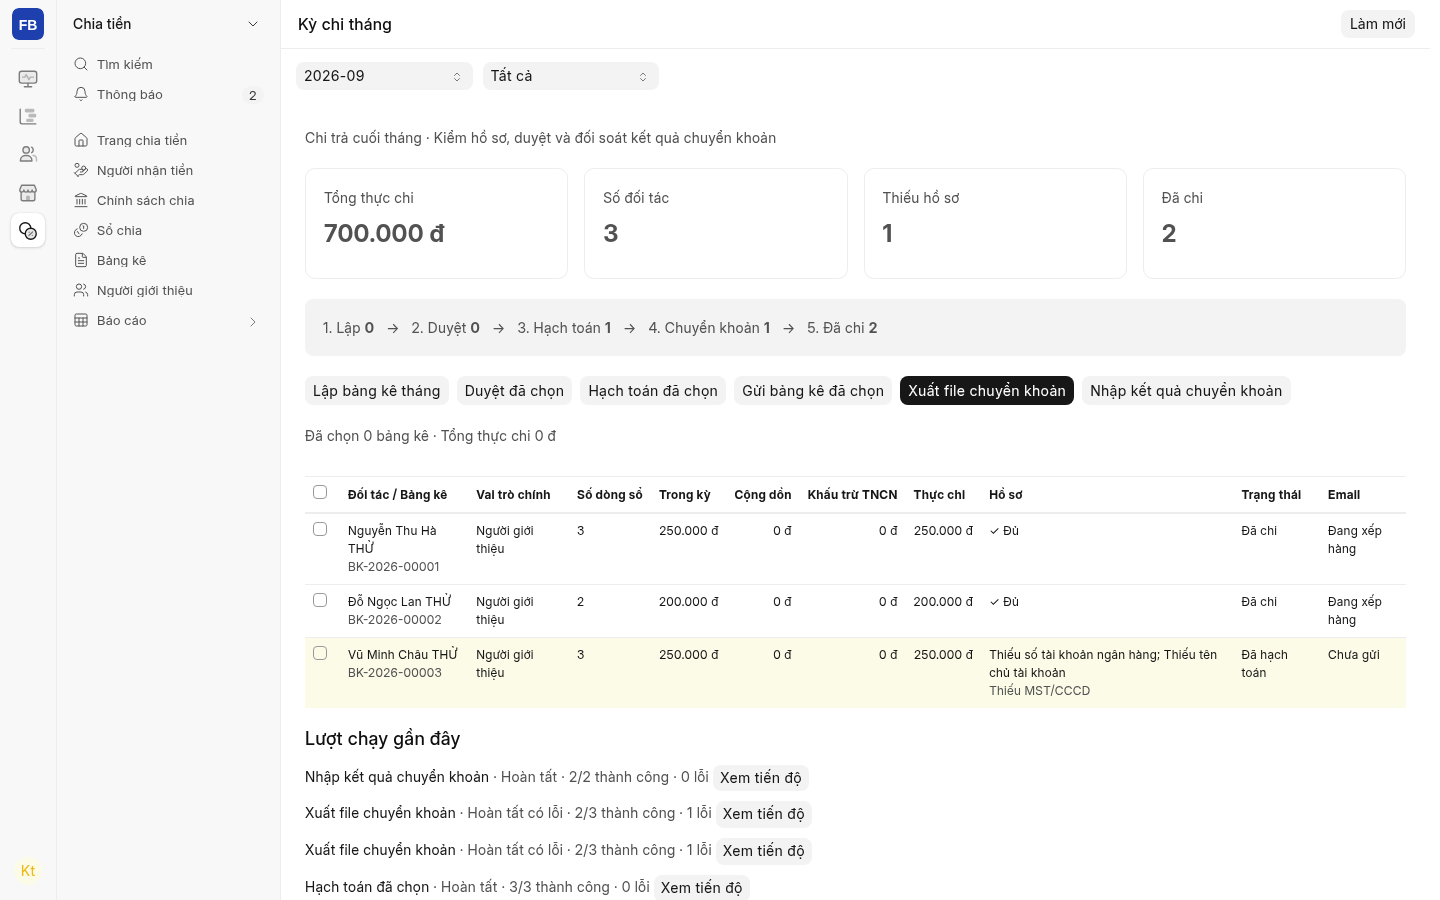Open Sổ chia ledger
Image resolution: width=1440 pixels, height=900 pixels.
[x=168, y=230]
